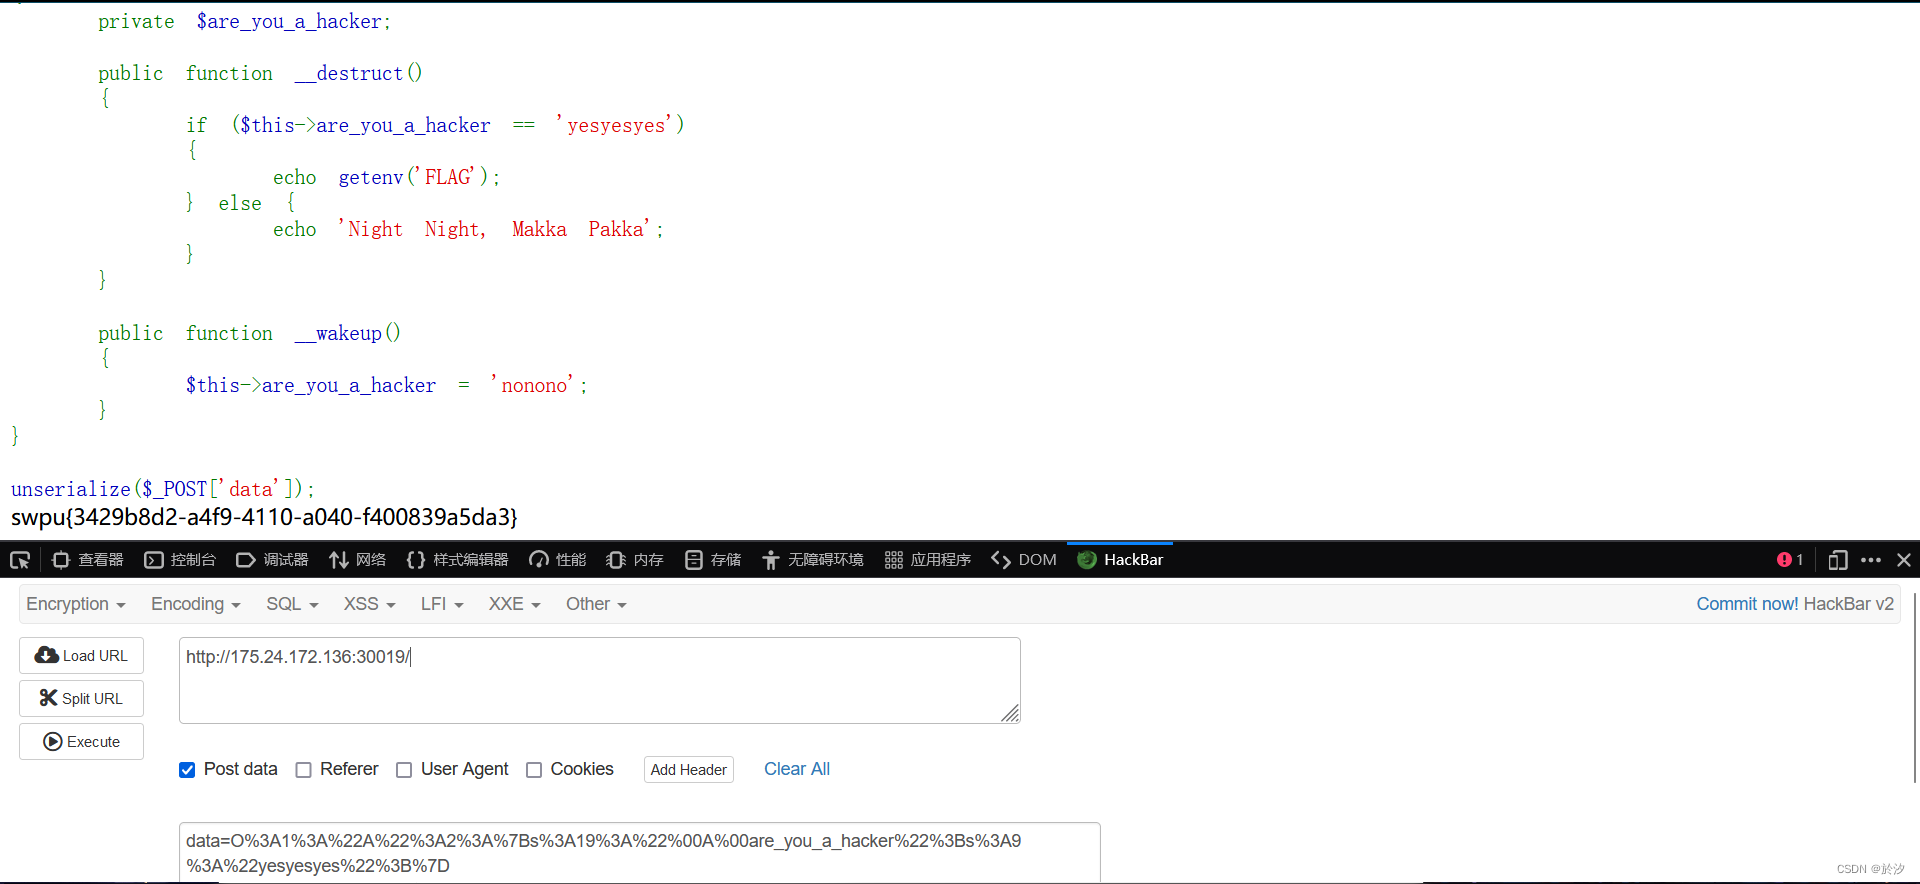Open devtools more options menu

click(1871, 560)
